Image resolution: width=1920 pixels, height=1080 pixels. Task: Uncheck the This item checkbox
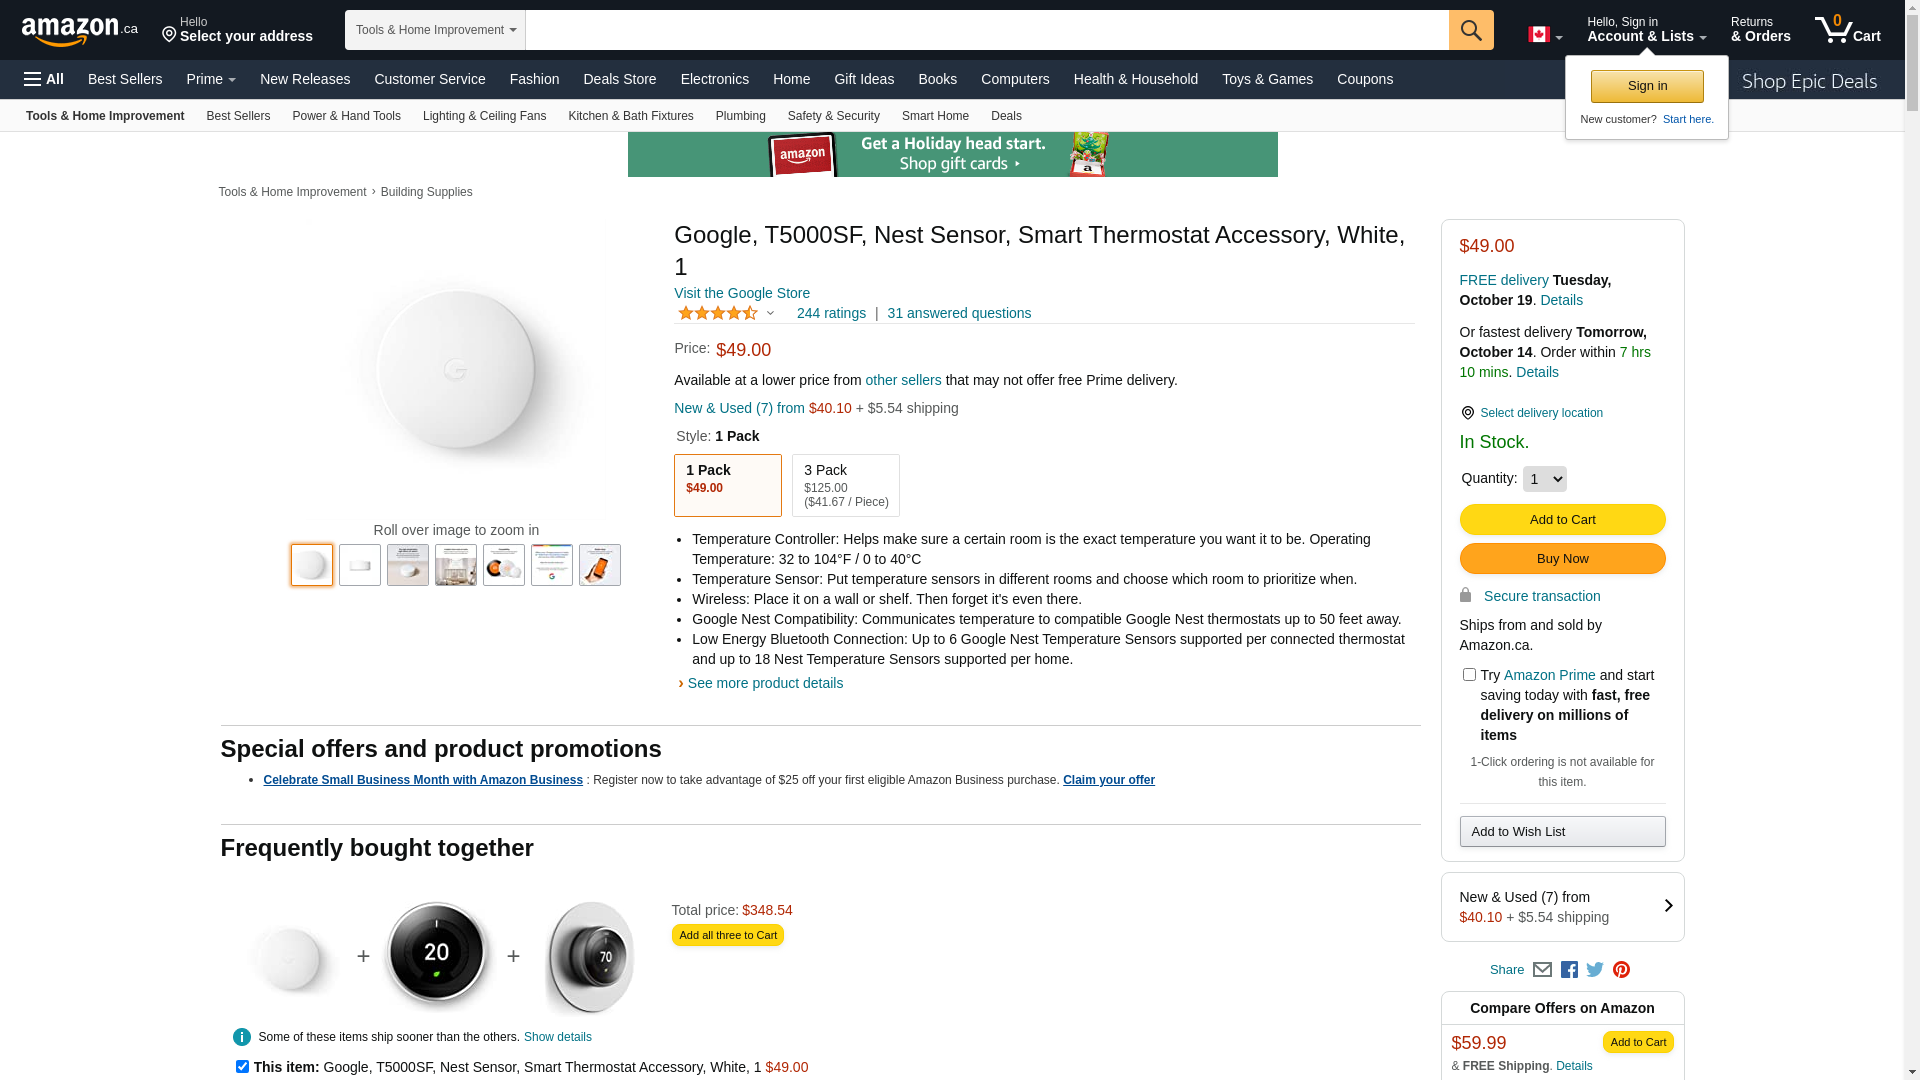(x=242, y=1067)
